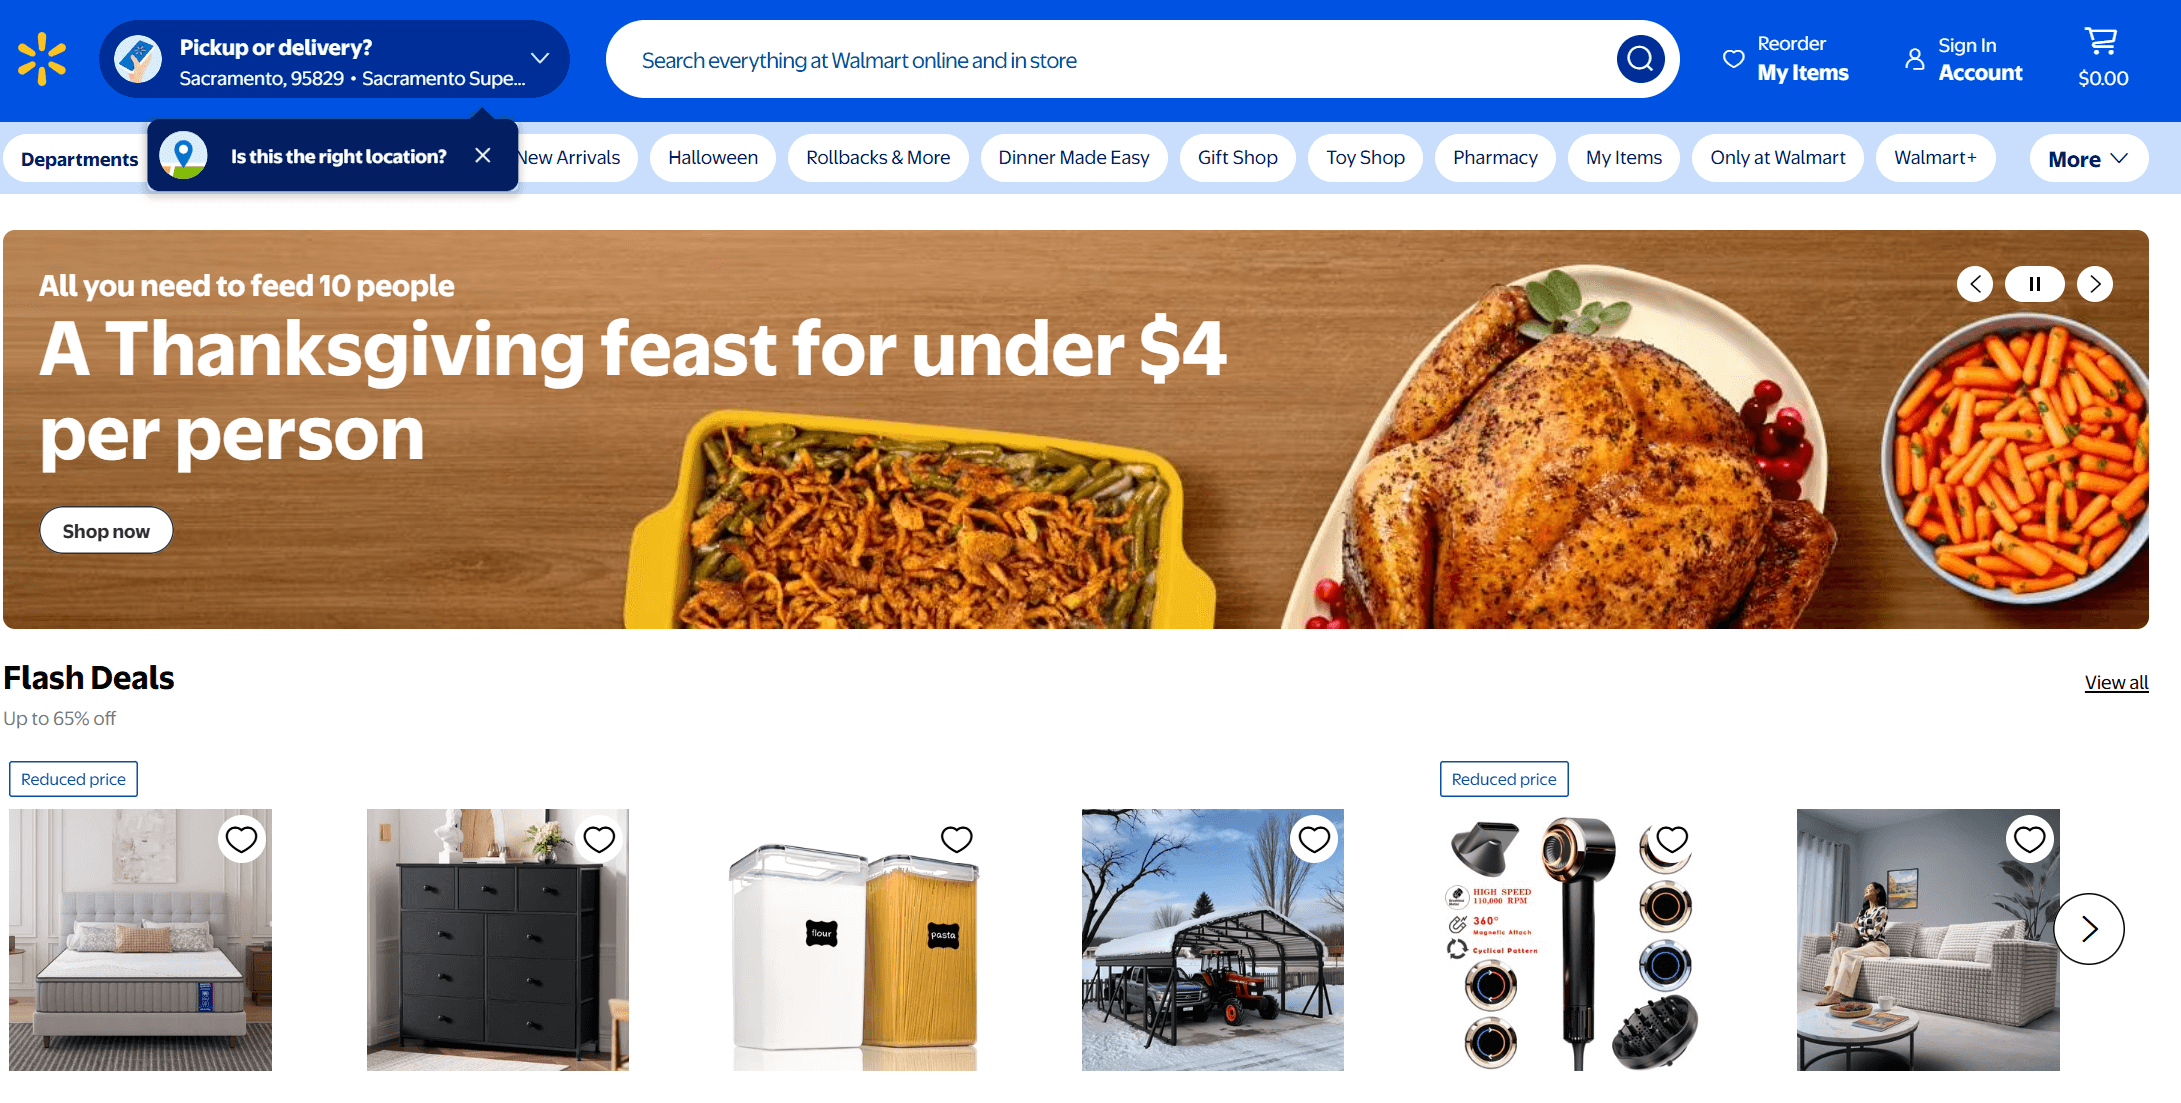This screenshot has width=2181, height=1103.
Task: Favorite the black dresser item
Action: [599, 839]
